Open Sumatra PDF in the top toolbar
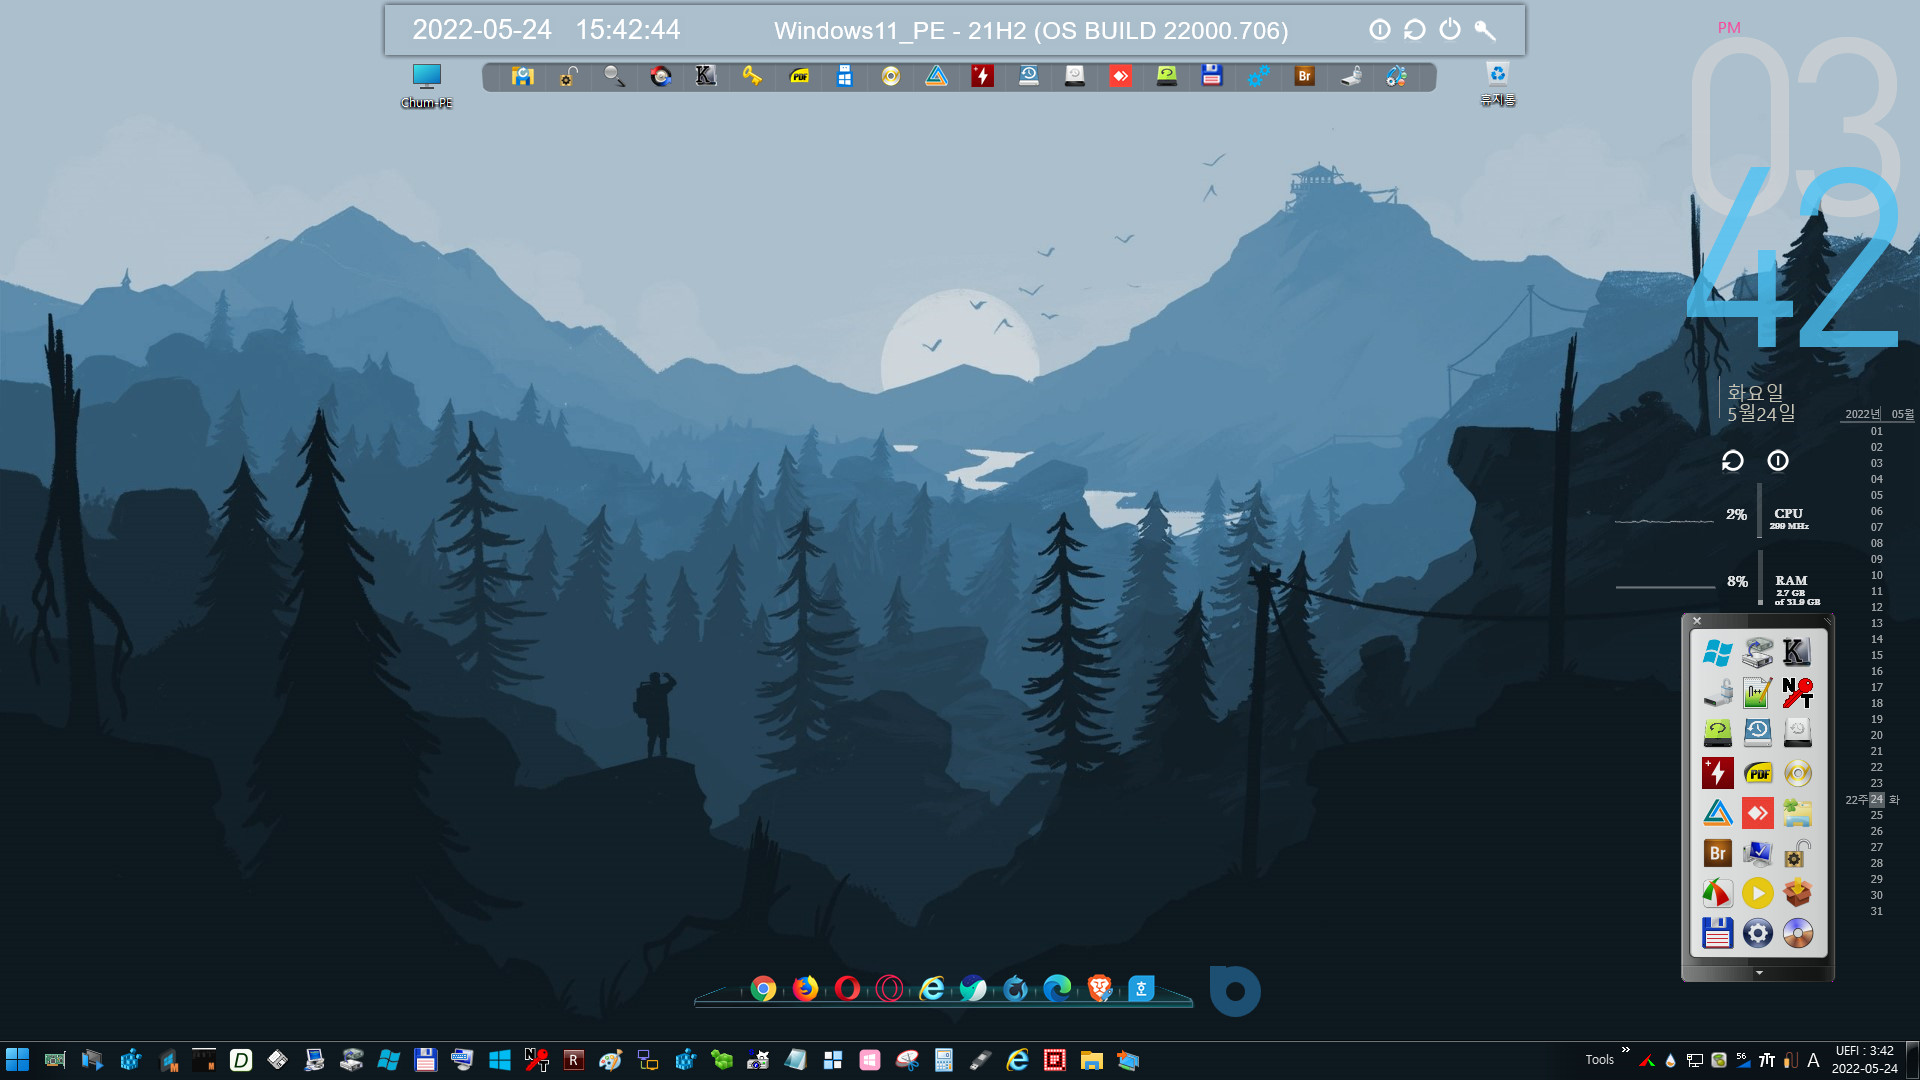 (799, 76)
